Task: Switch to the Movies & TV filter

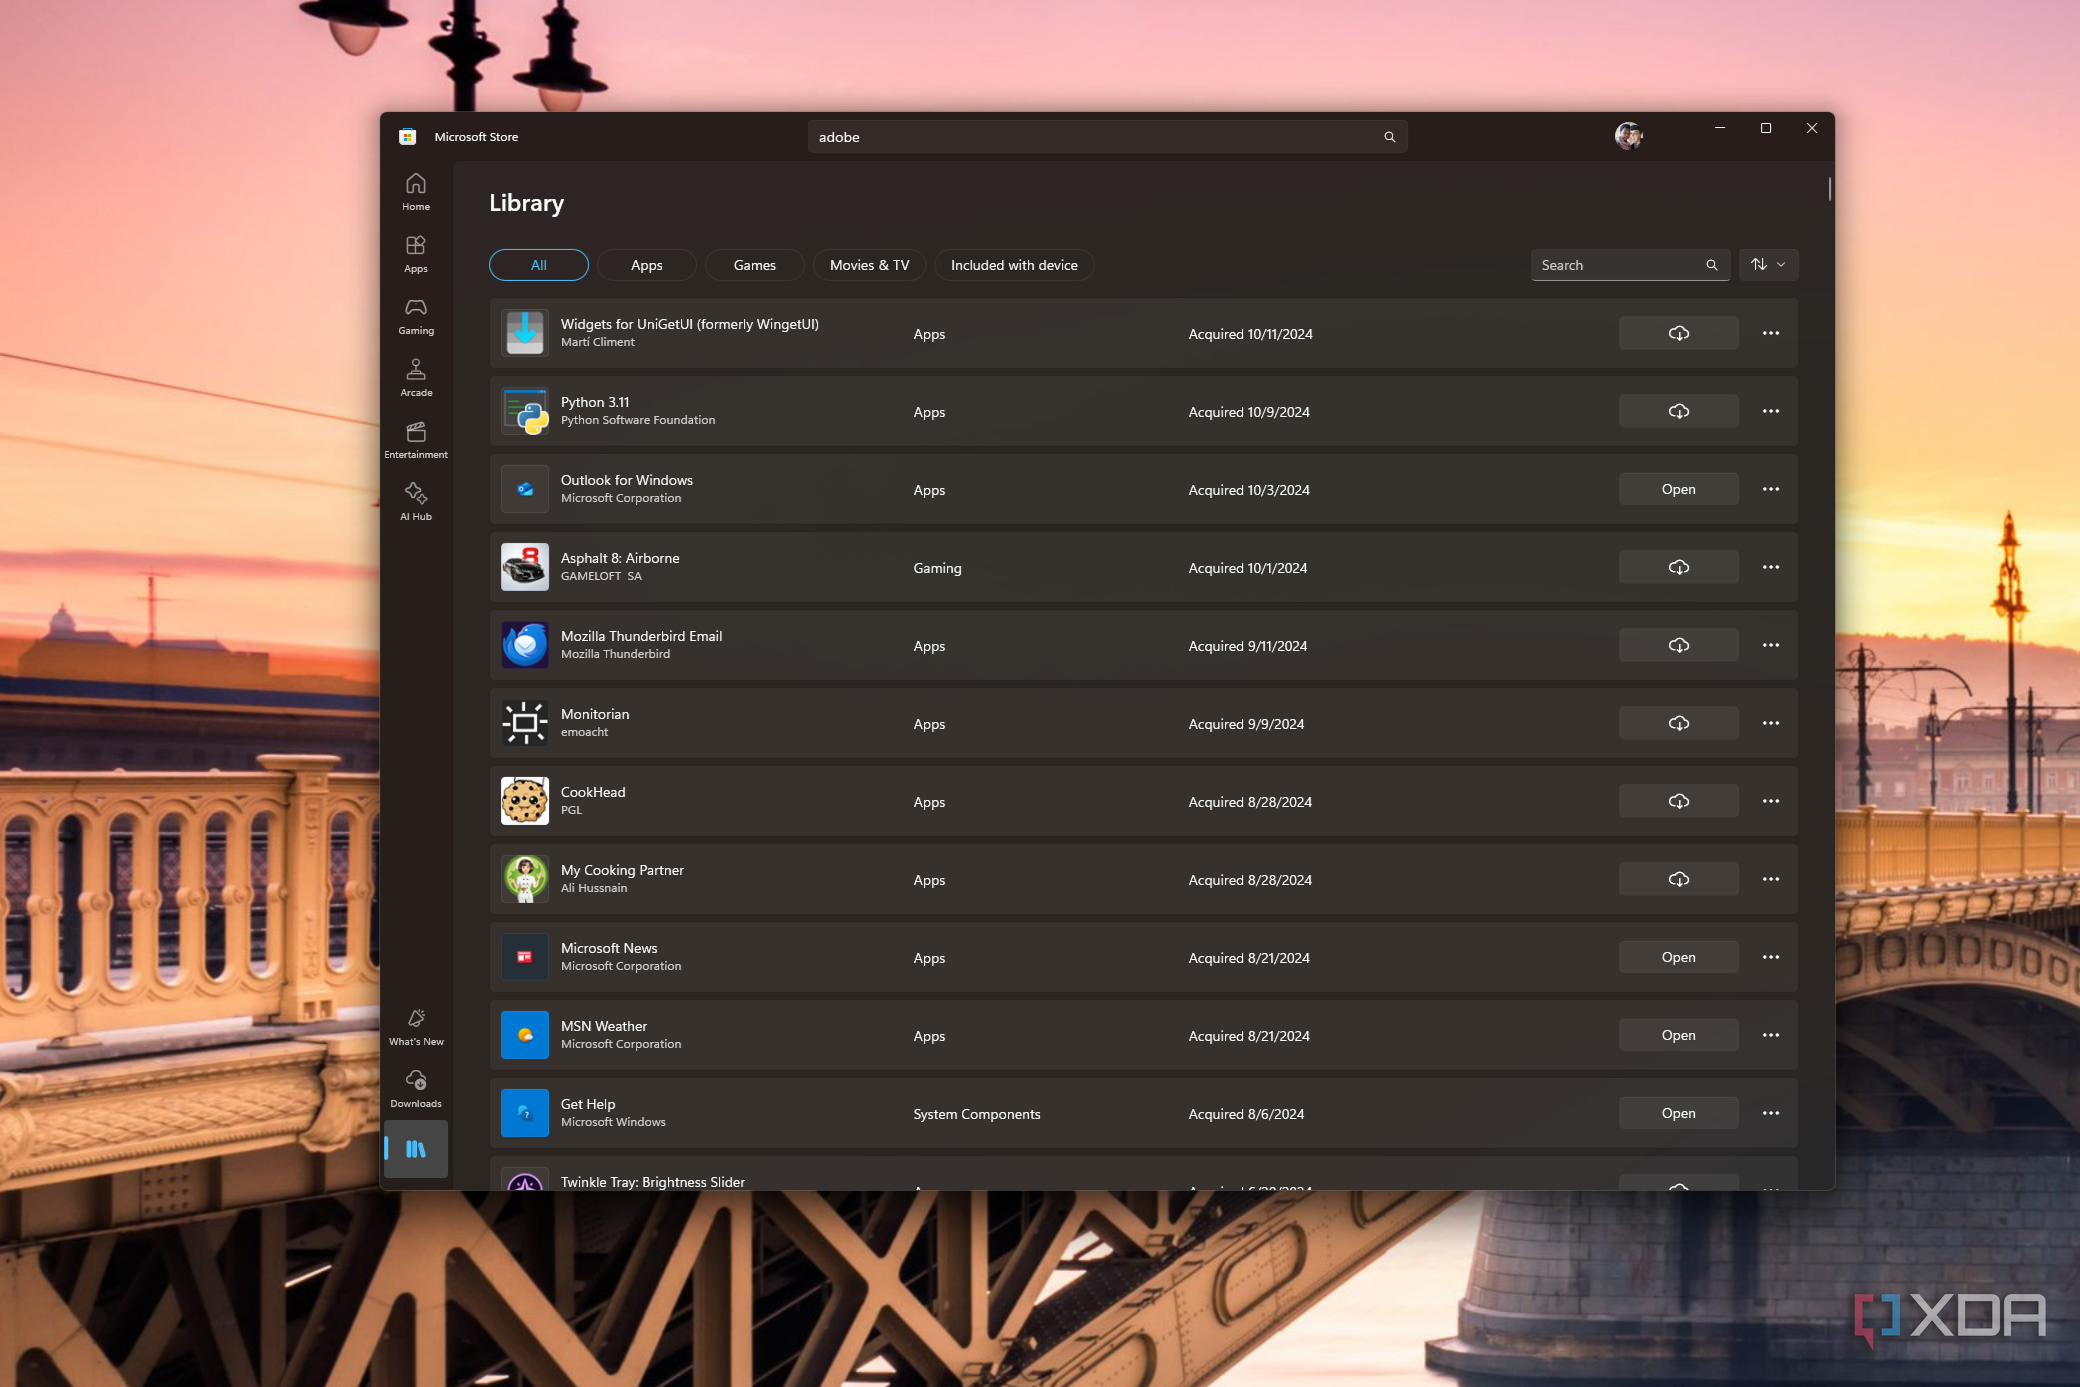Action: [x=868, y=265]
